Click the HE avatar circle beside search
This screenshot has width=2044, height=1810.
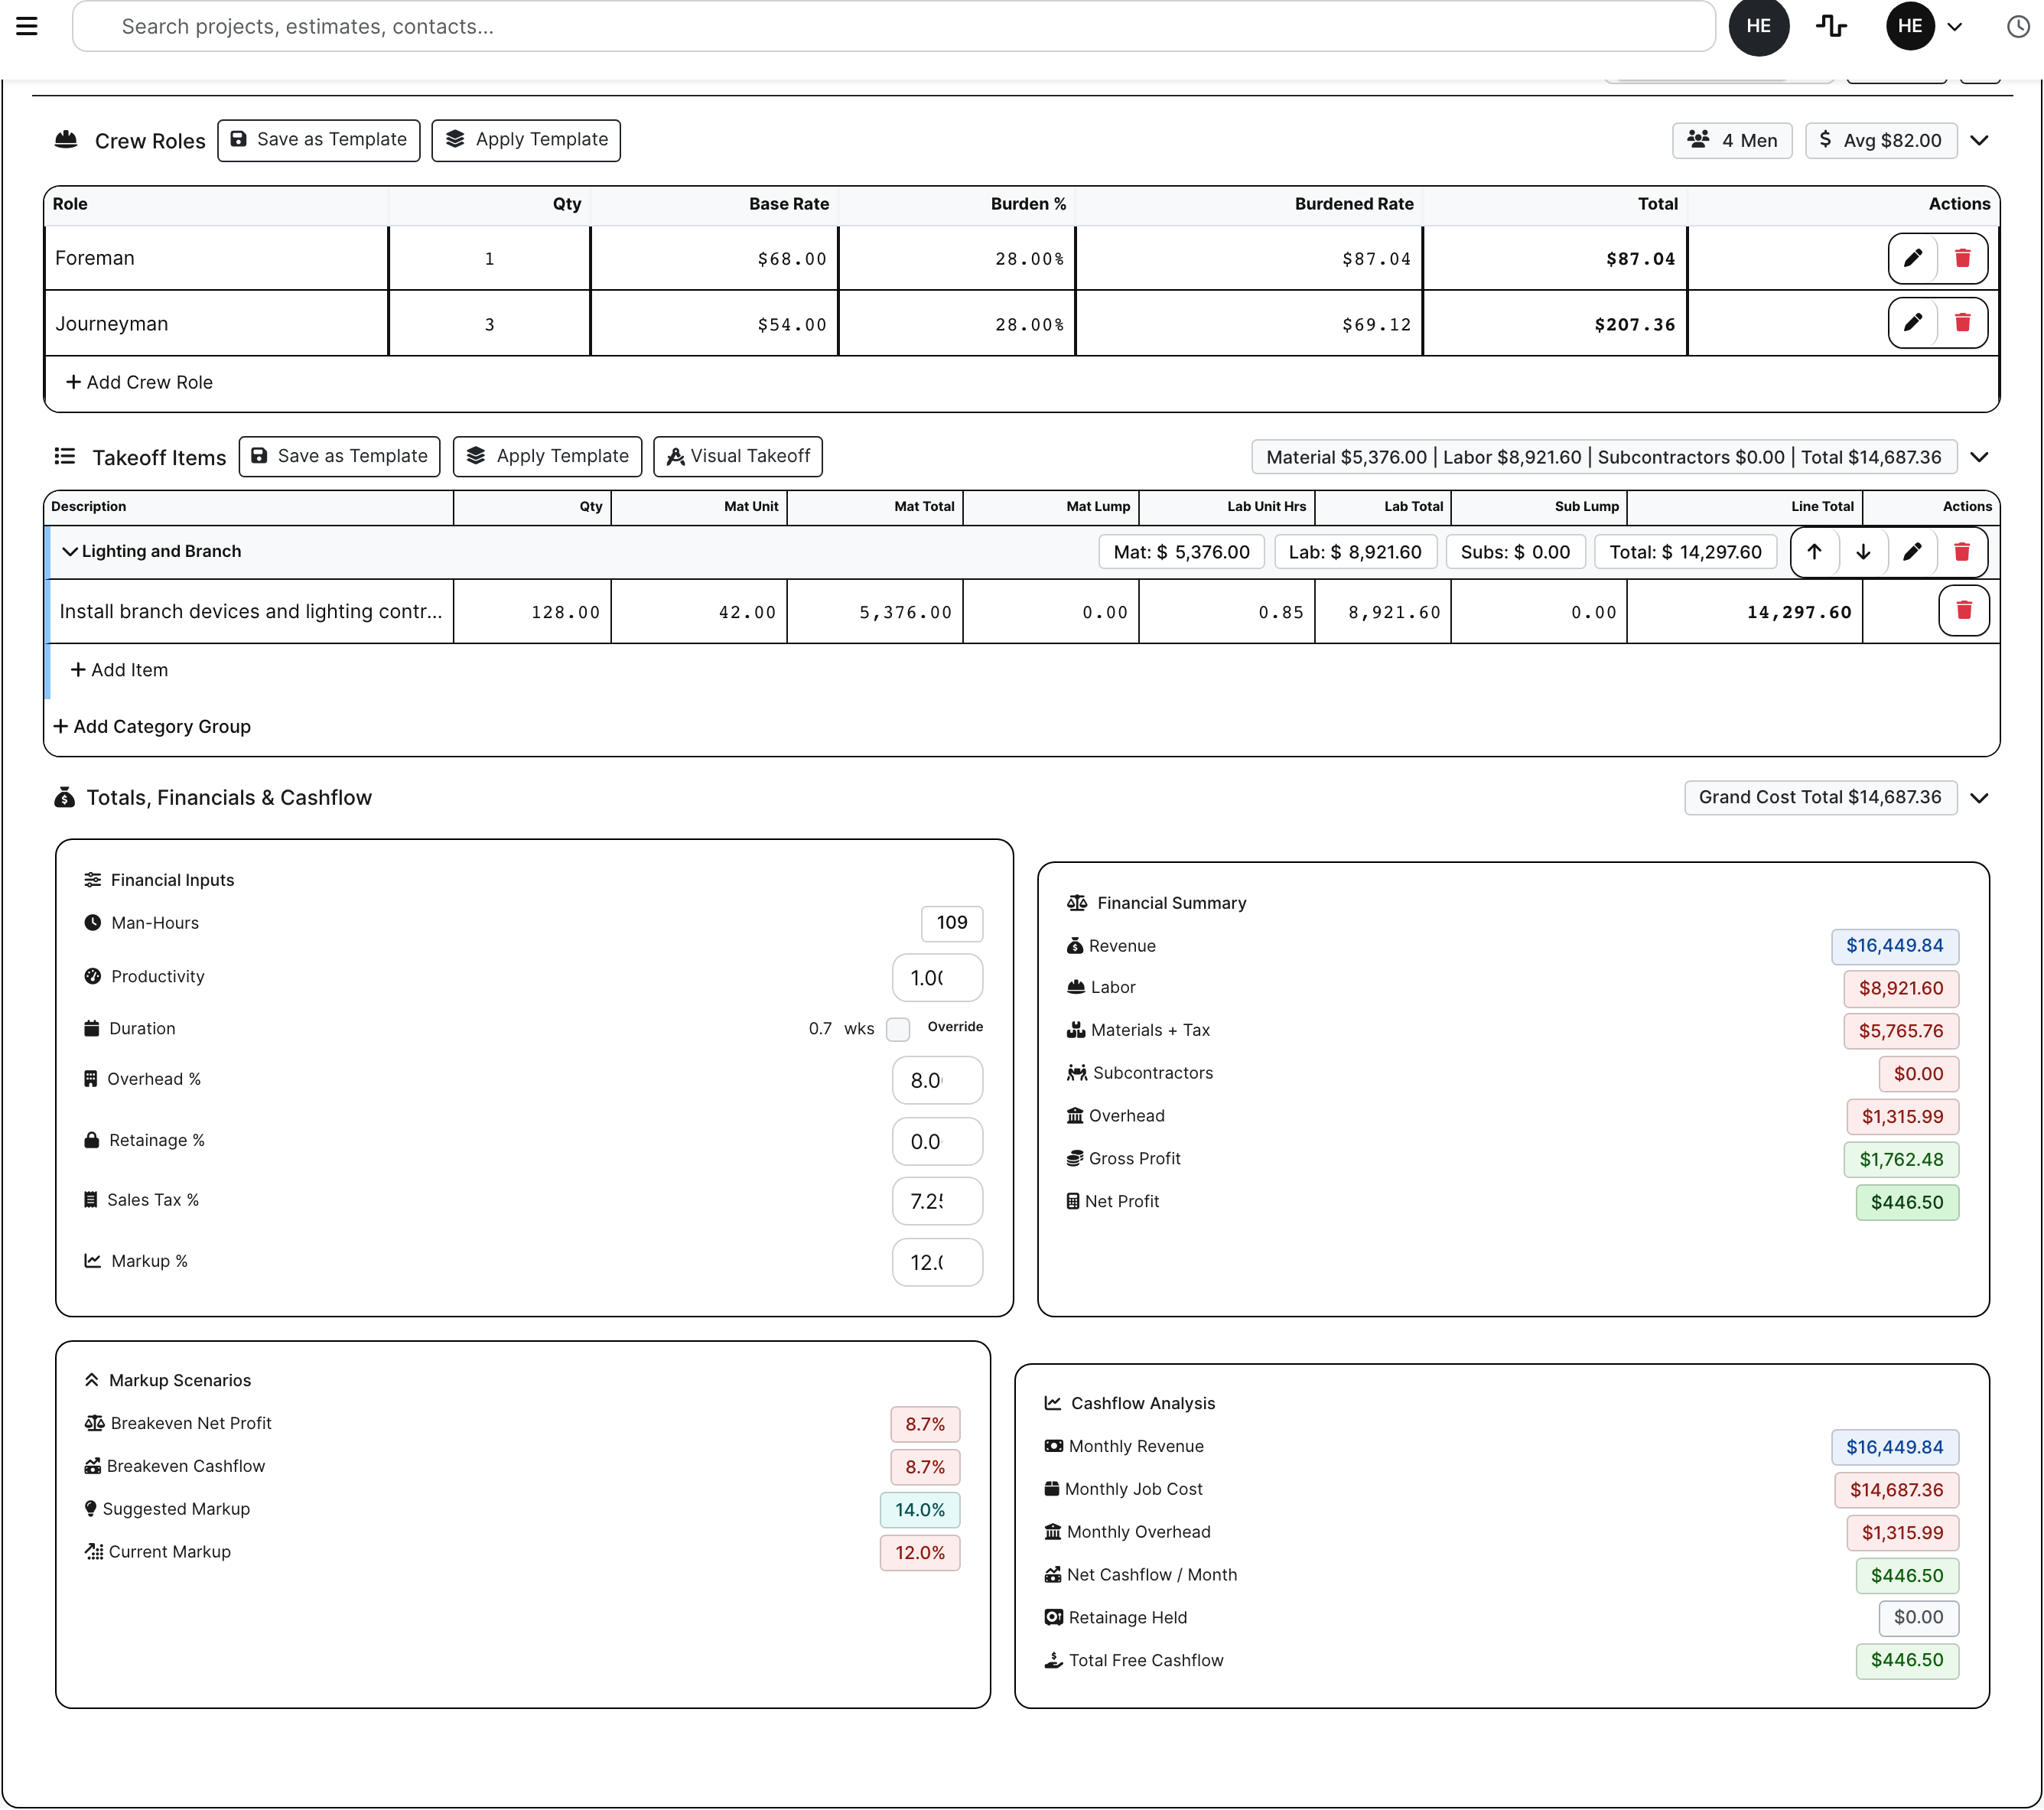tap(1759, 26)
